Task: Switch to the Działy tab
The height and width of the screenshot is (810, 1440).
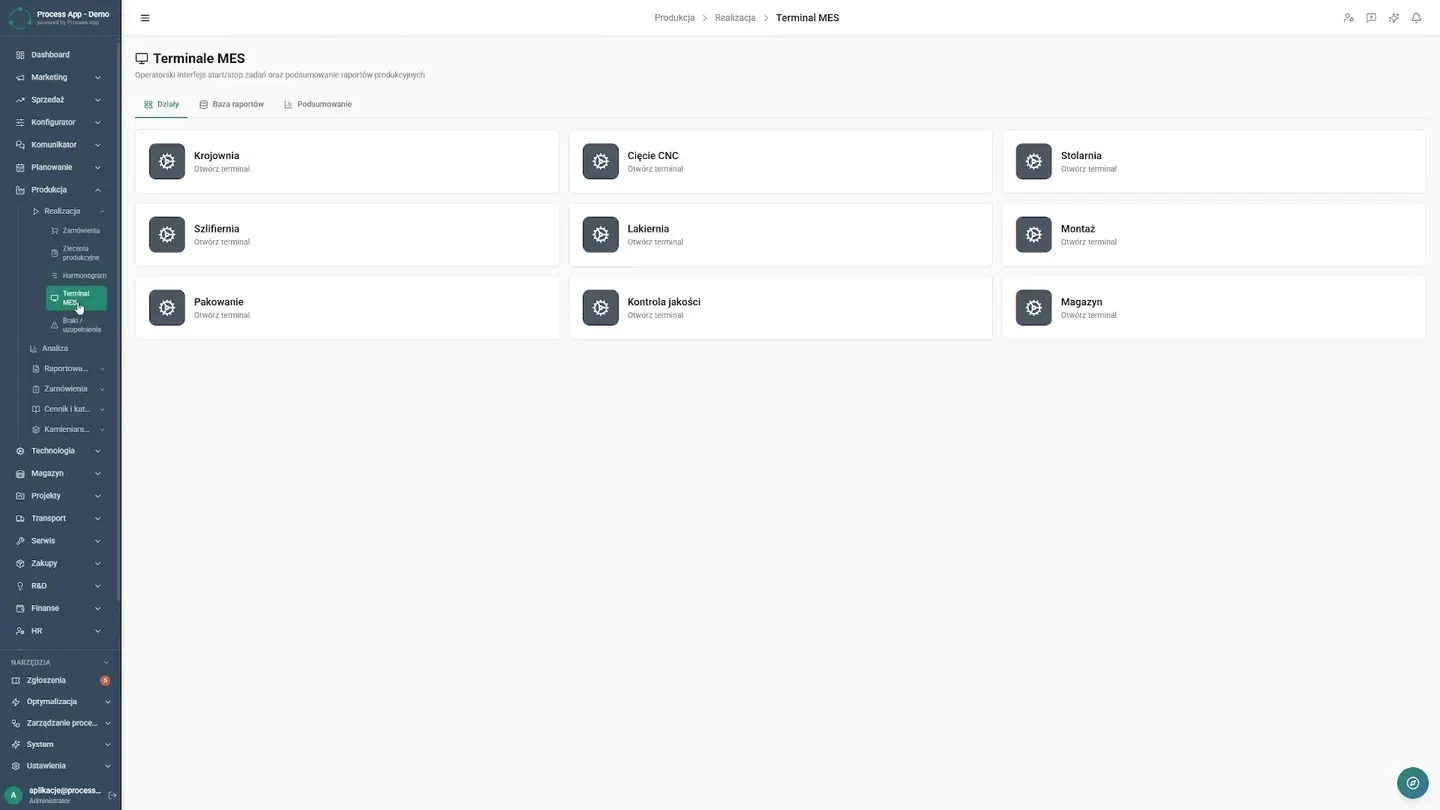Action: pyautogui.click(x=161, y=104)
